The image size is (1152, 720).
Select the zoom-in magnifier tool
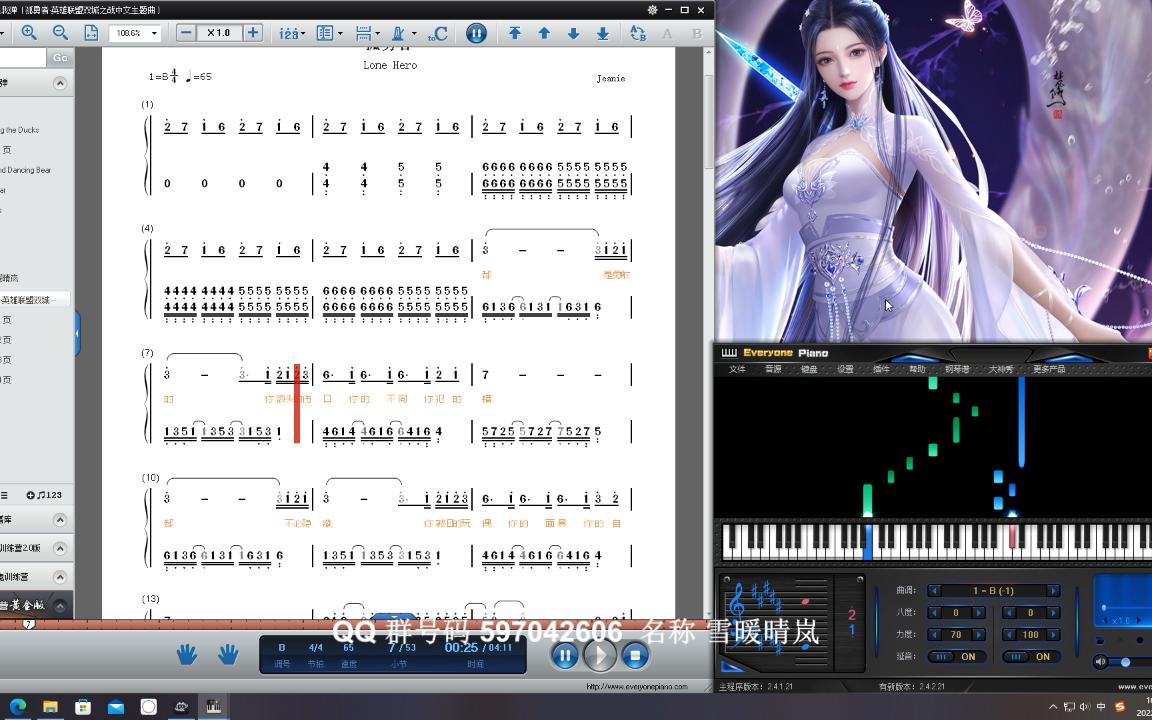point(28,32)
